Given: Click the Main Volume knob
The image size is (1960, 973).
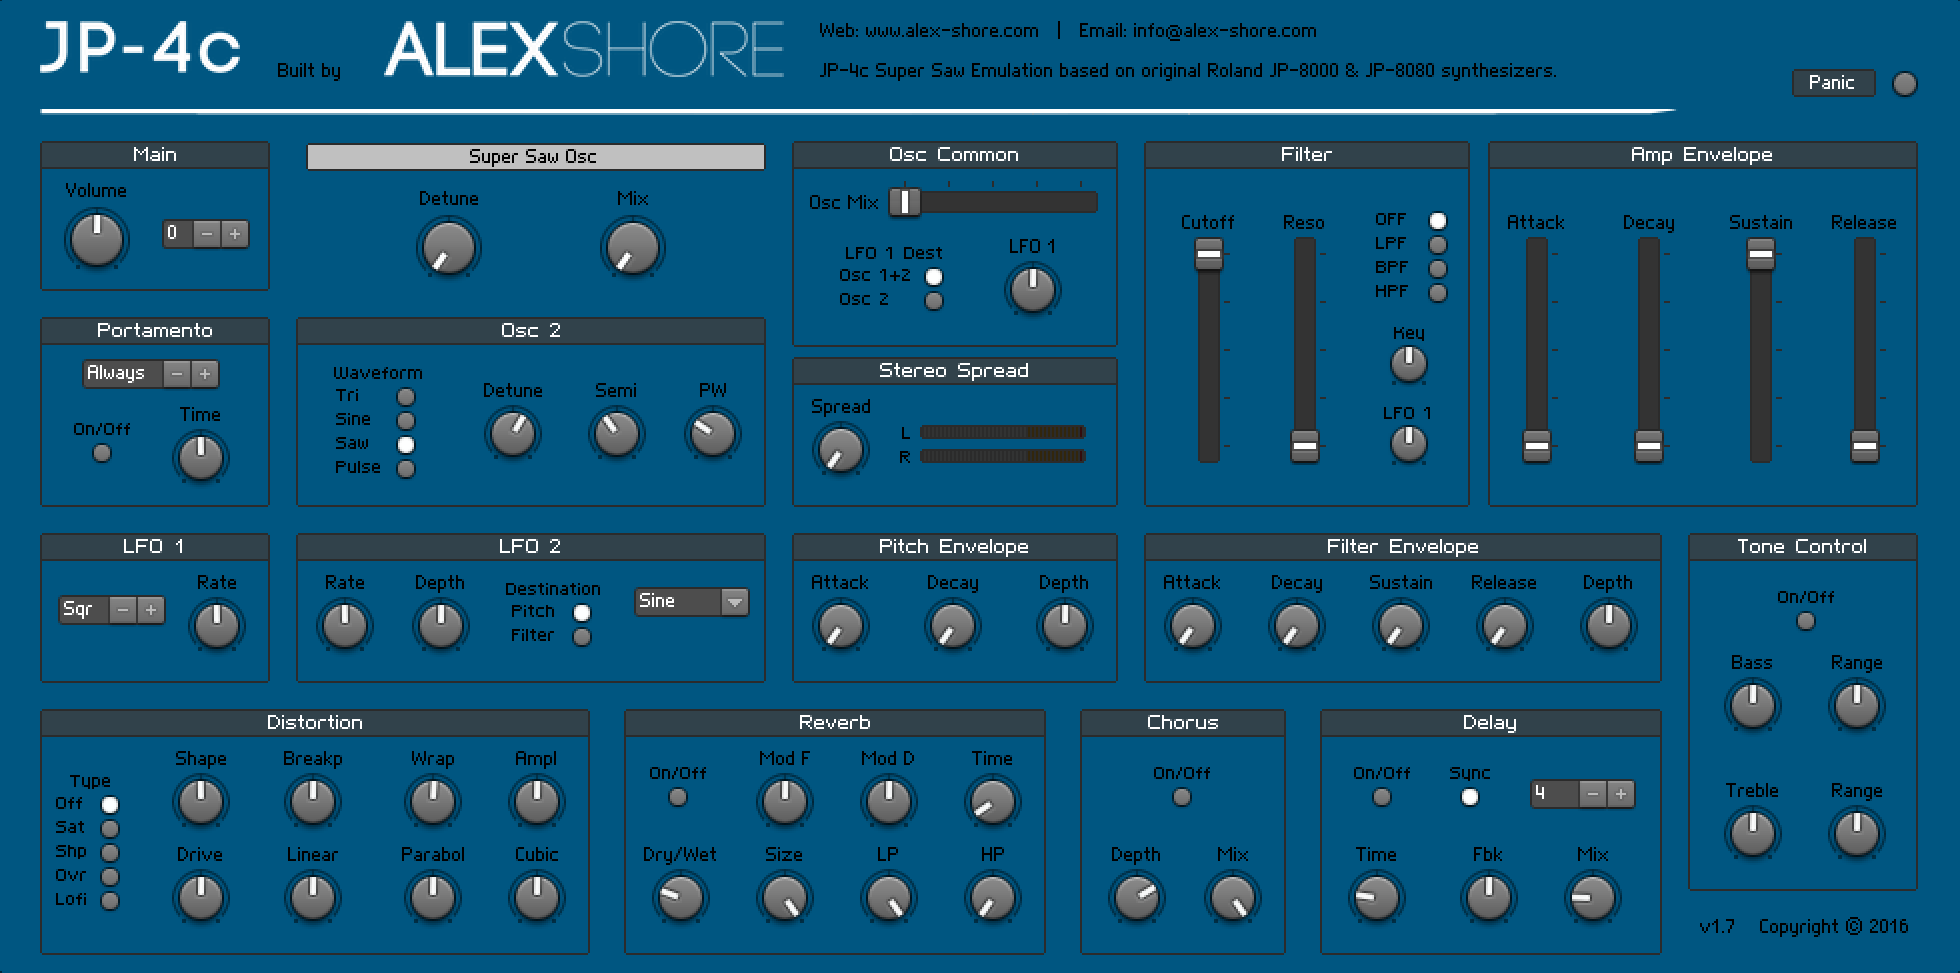Looking at the screenshot, I should pyautogui.click(x=97, y=240).
